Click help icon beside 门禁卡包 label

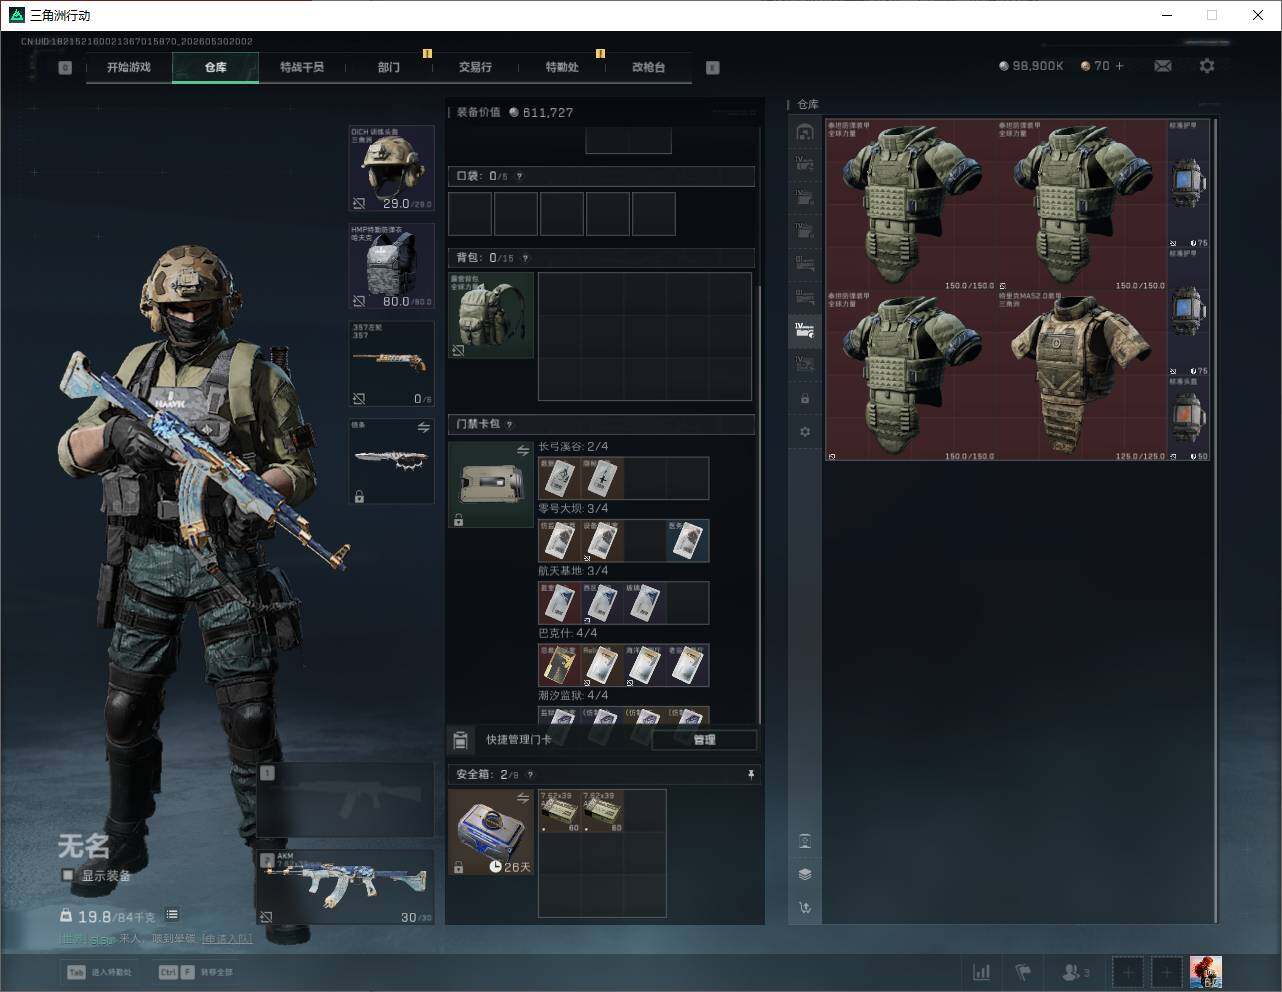click(509, 424)
